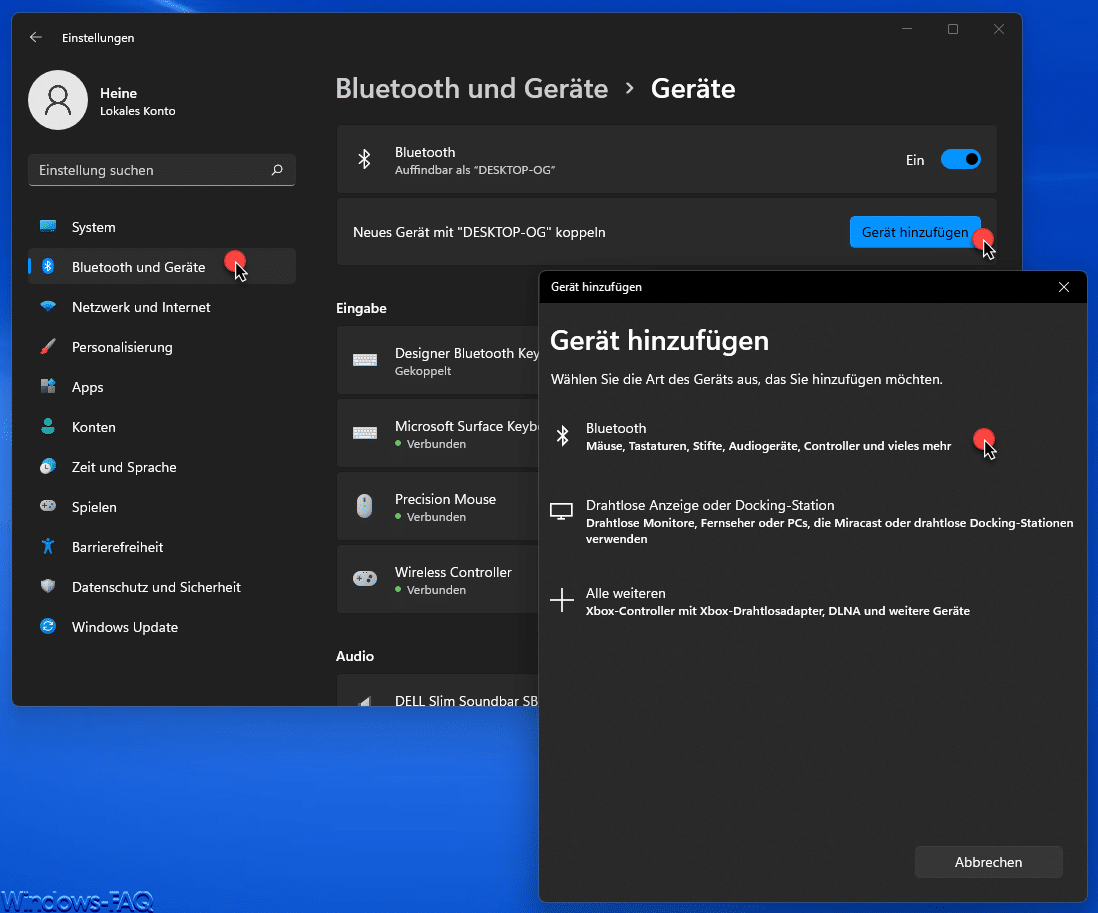Click the user avatar picture for Heine
Viewport: 1098px width, 913px height.
57,100
